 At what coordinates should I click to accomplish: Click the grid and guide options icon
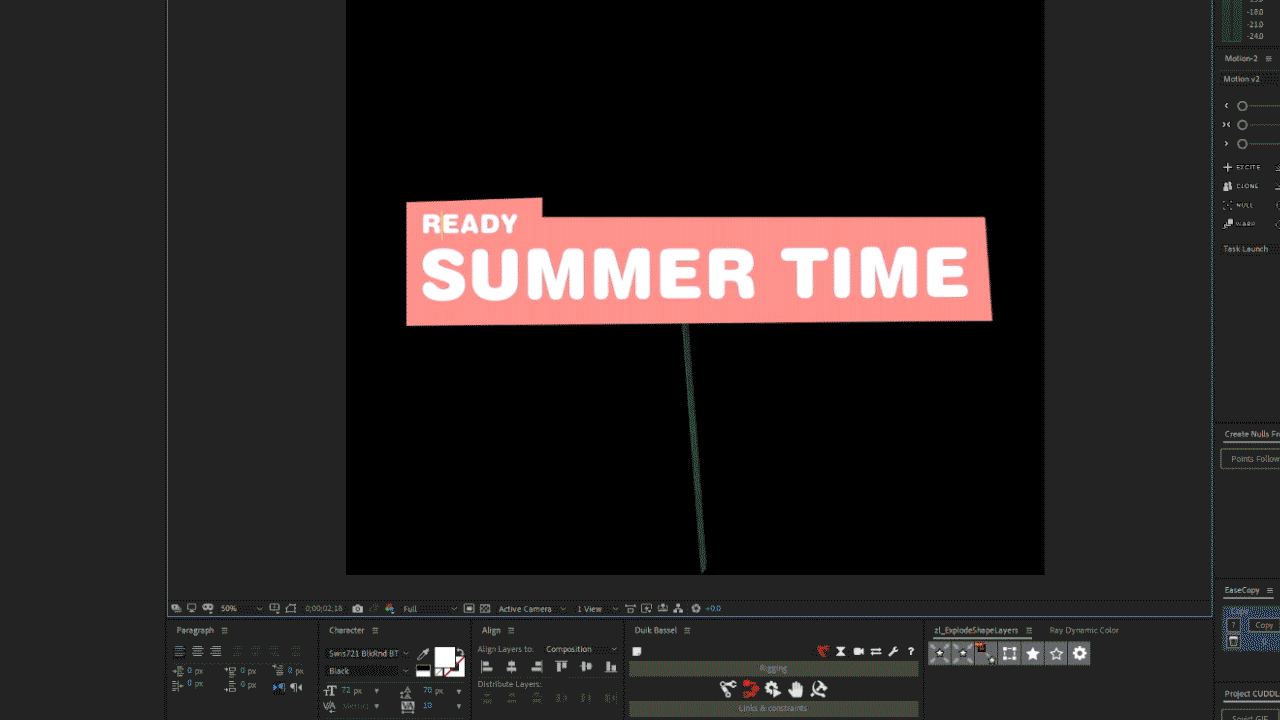coord(275,608)
